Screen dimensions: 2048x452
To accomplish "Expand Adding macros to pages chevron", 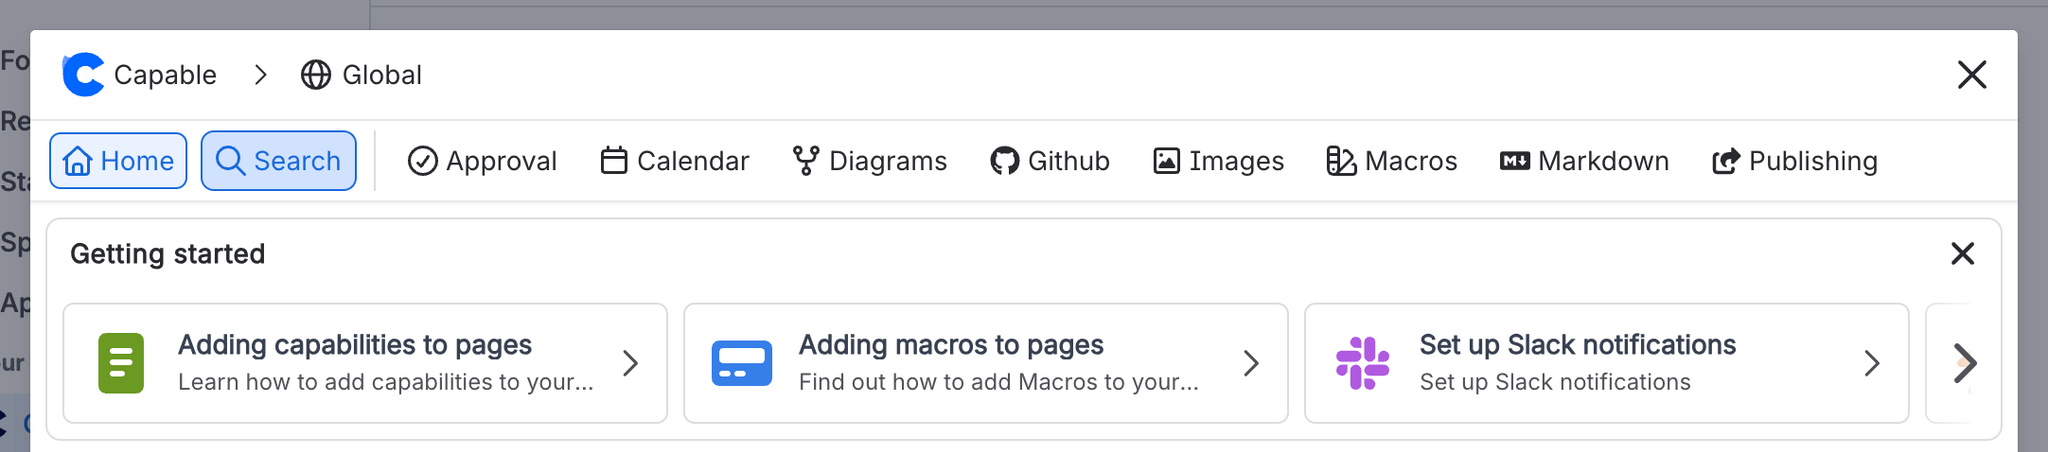I will click(1251, 363).
